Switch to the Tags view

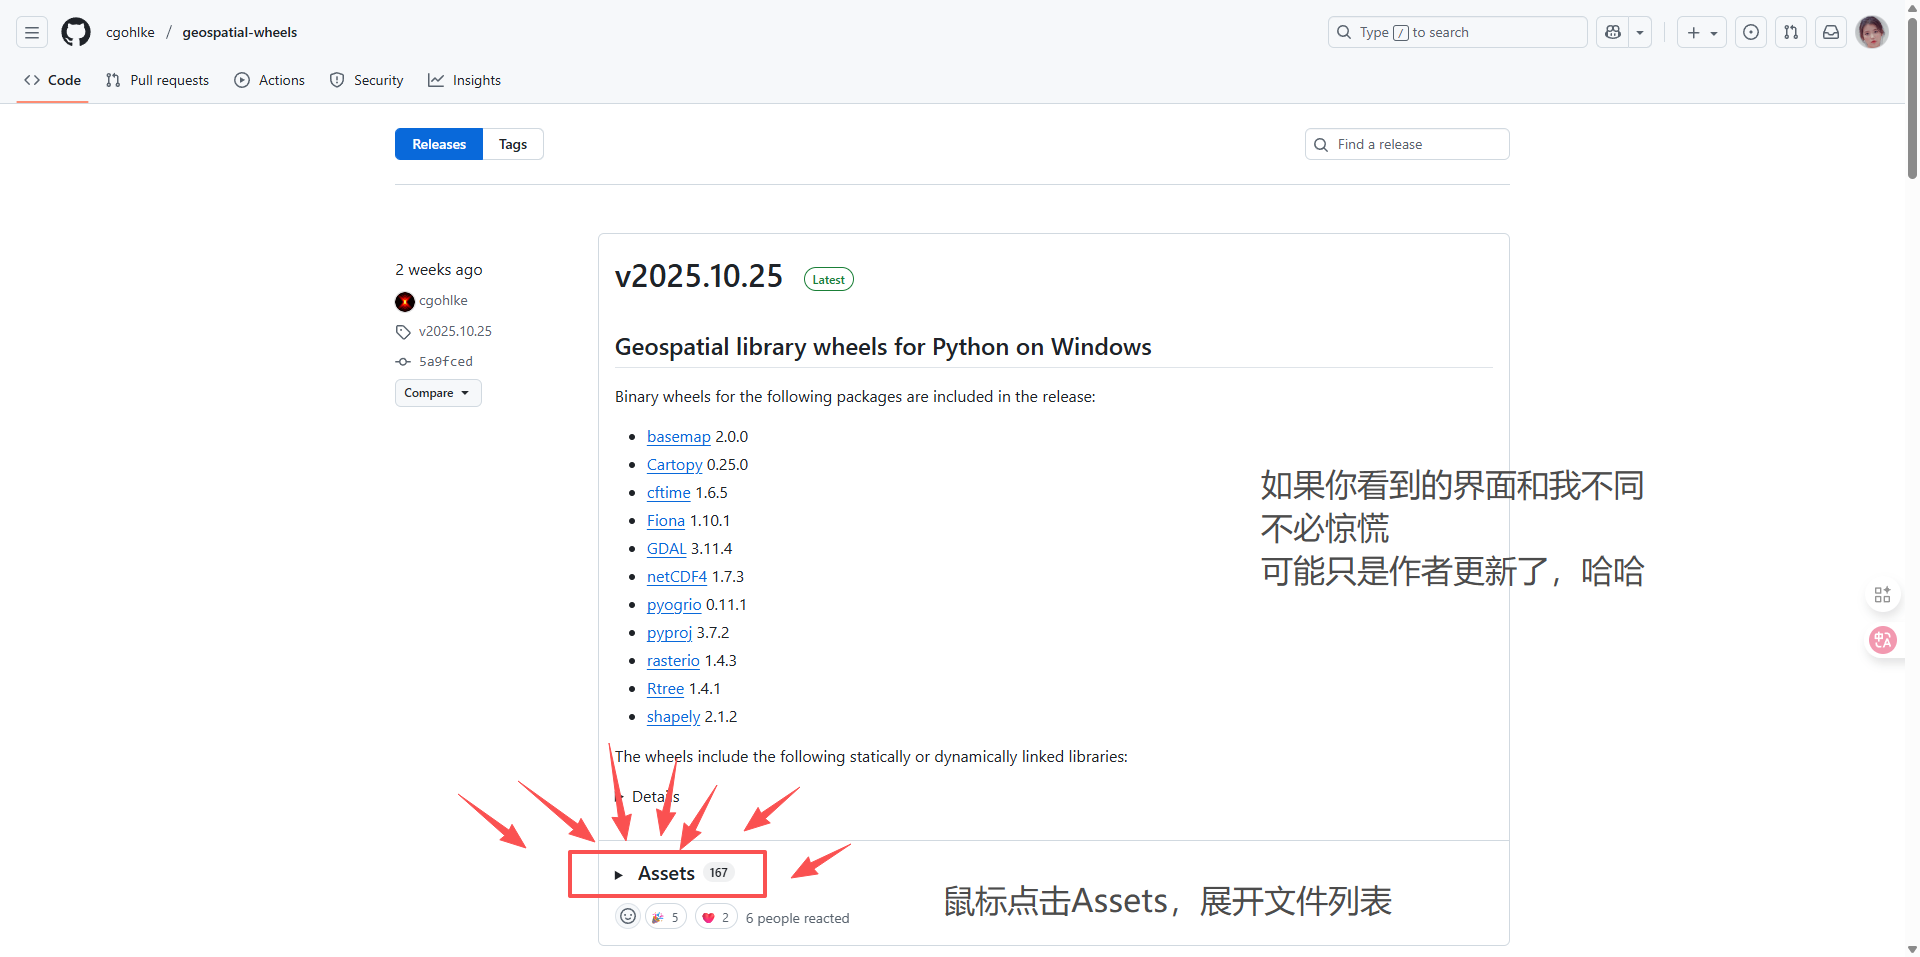[512, 144]
